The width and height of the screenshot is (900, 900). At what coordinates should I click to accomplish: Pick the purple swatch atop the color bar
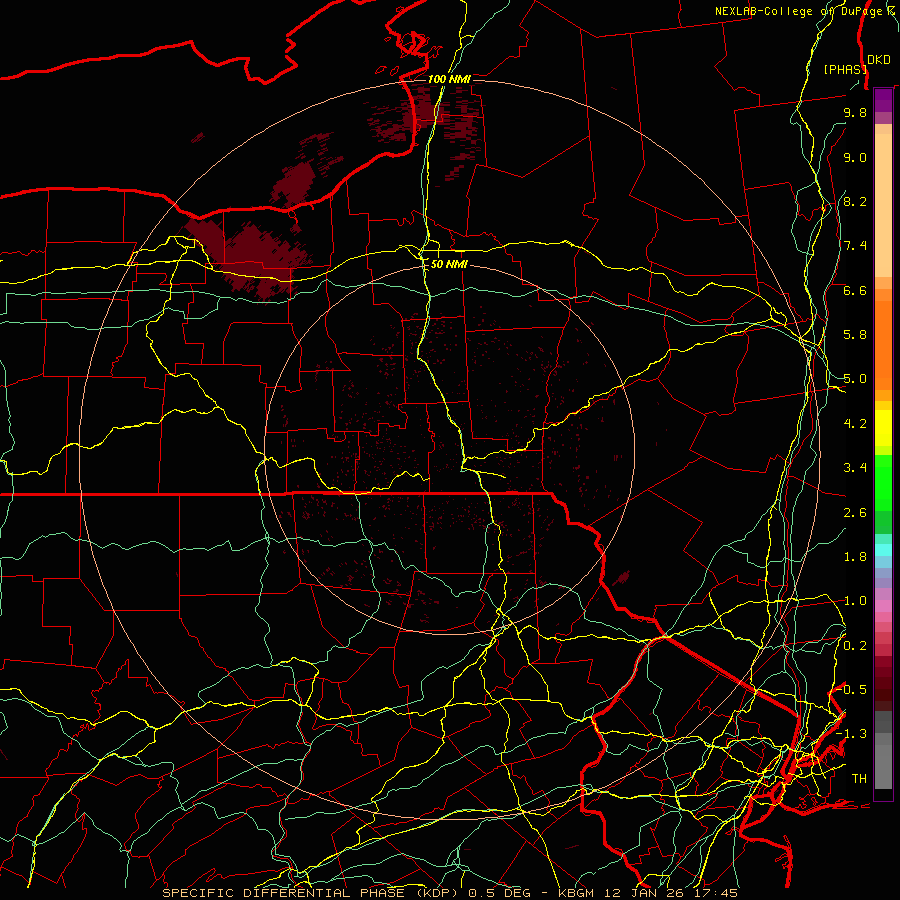click(883, 100)
